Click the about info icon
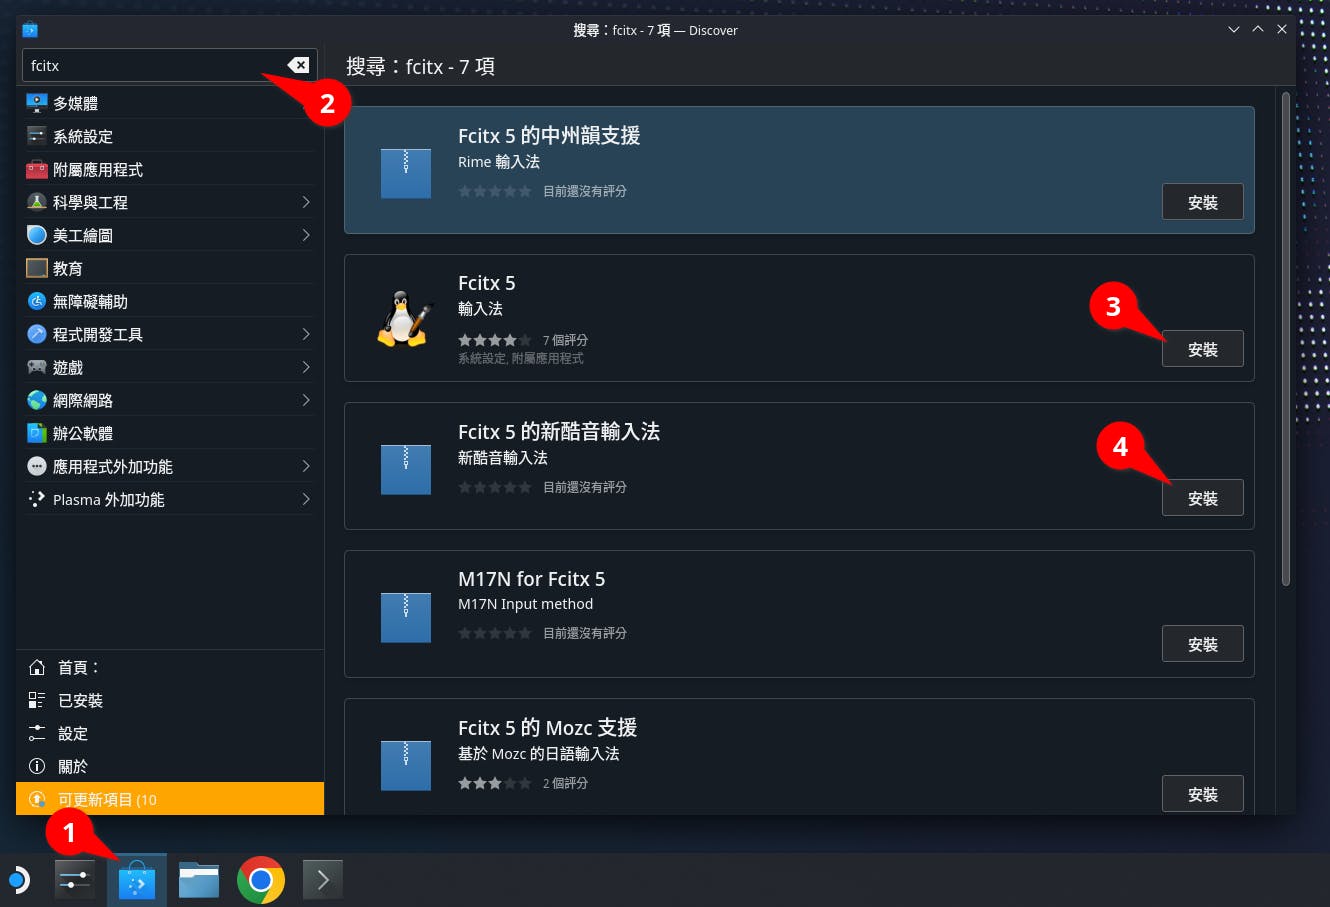 37,766
